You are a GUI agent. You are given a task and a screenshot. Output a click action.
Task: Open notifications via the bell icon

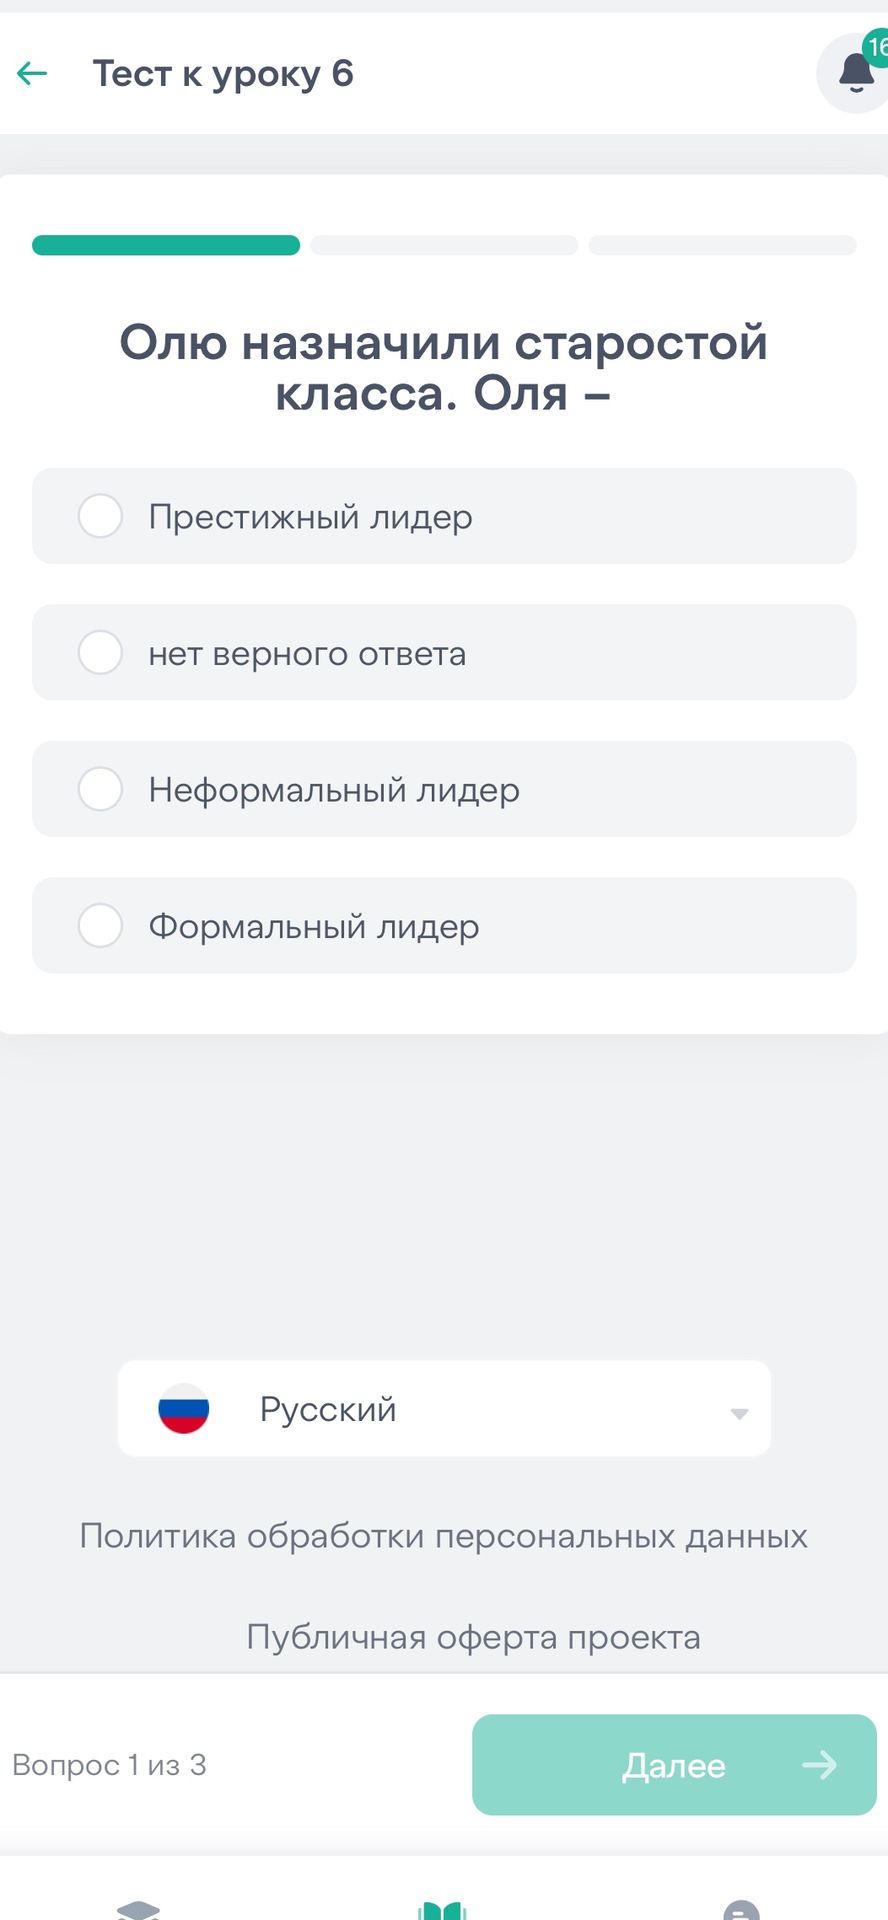[x=856, y=73]
